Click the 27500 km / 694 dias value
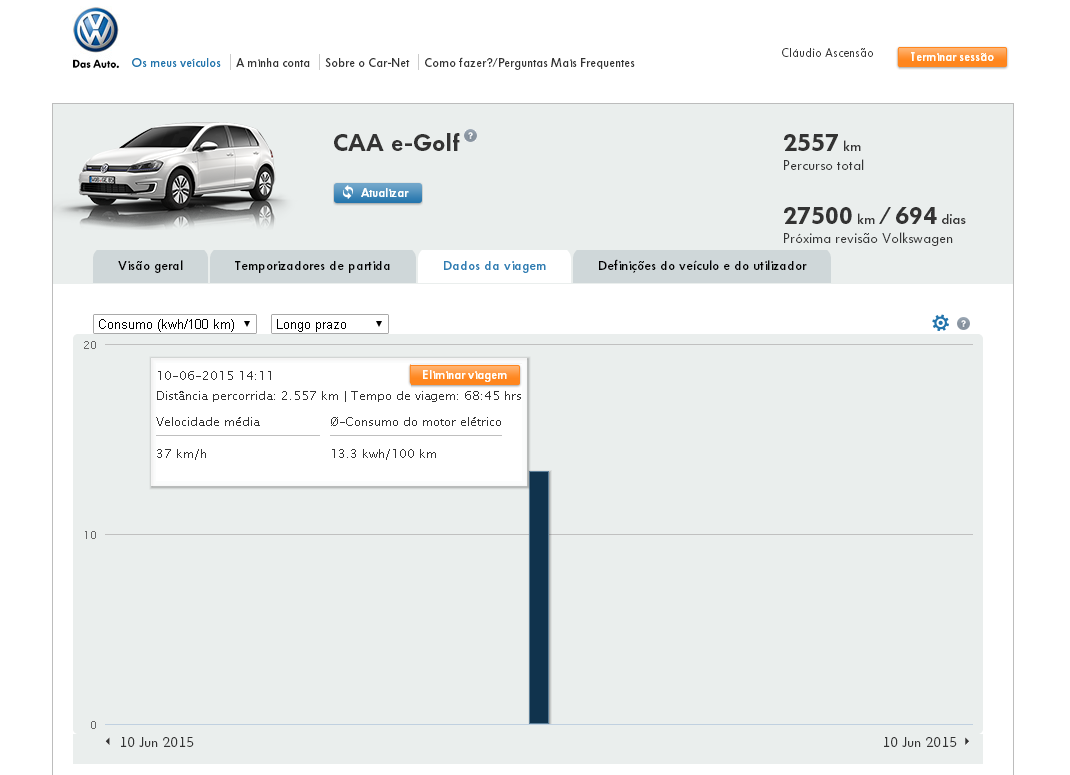The image size is (1070, 775). [874, 216]
